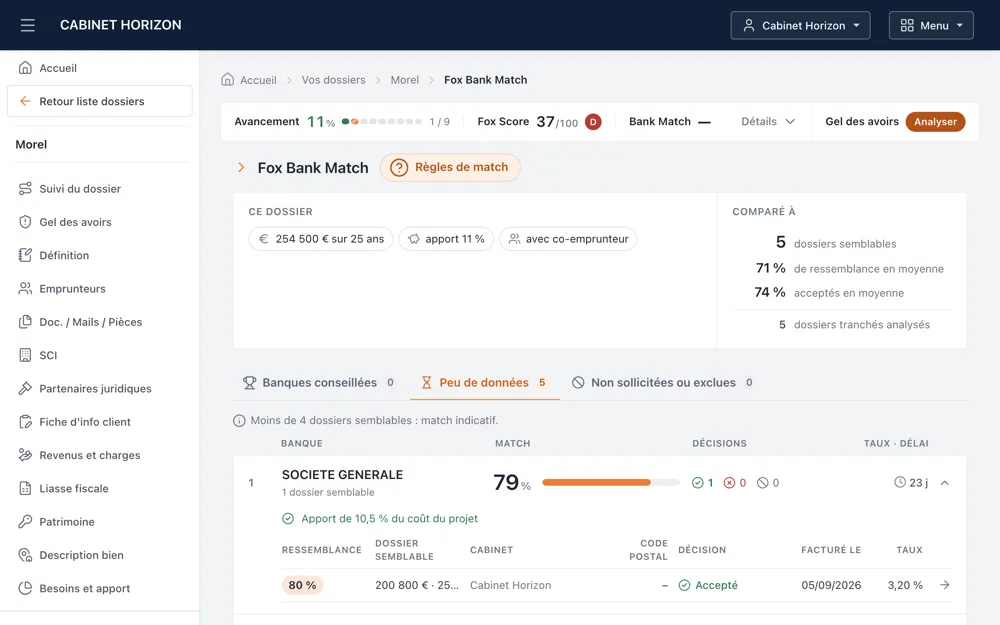Select the Peu de données tab
The width and height of the screenshot is (1000, 625).
pos(485,383)
